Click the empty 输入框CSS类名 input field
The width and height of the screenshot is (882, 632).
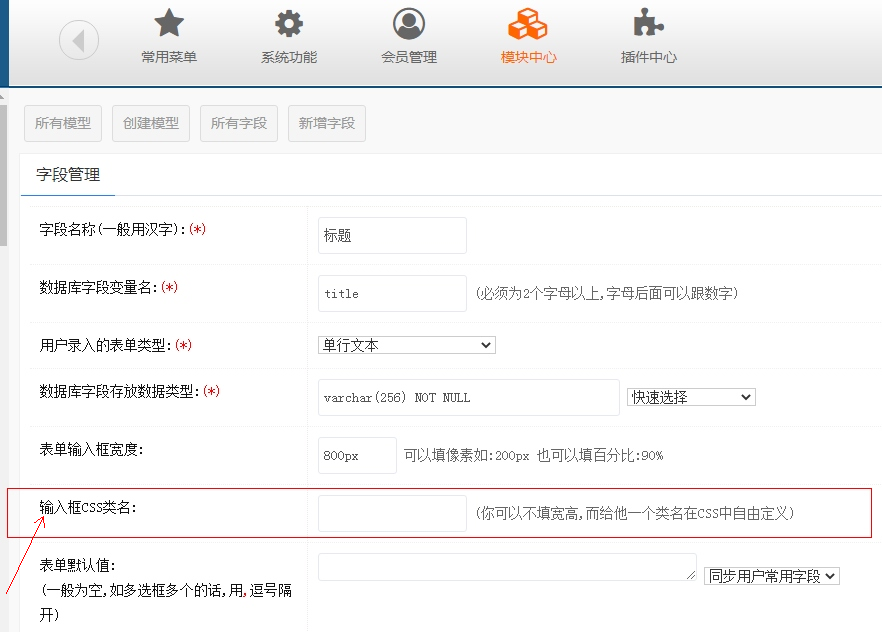point(392,513)
